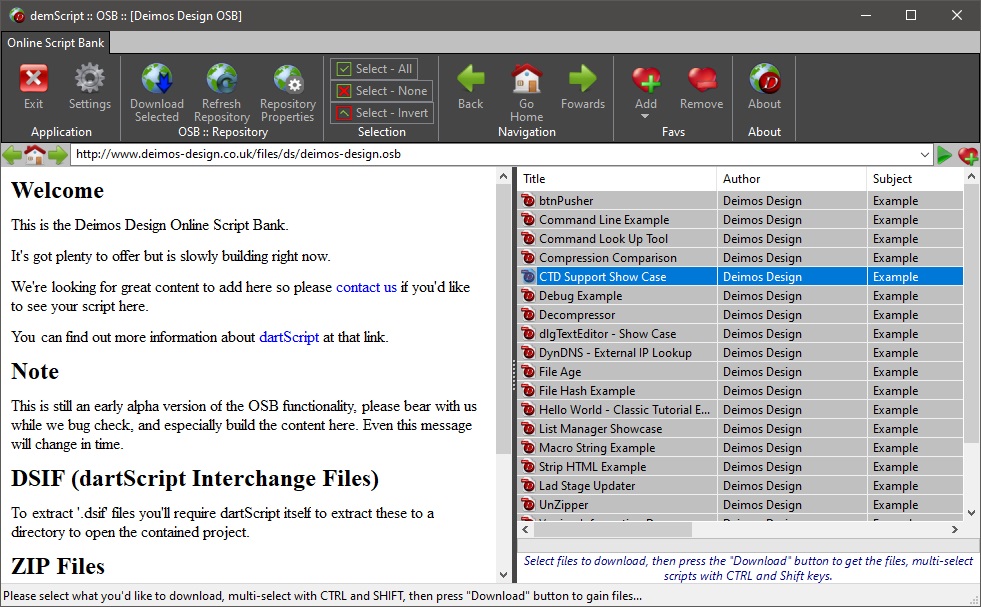Click the script icon next to UnZipper
Viewport: 981px width, 607px height.
point(529,504)
